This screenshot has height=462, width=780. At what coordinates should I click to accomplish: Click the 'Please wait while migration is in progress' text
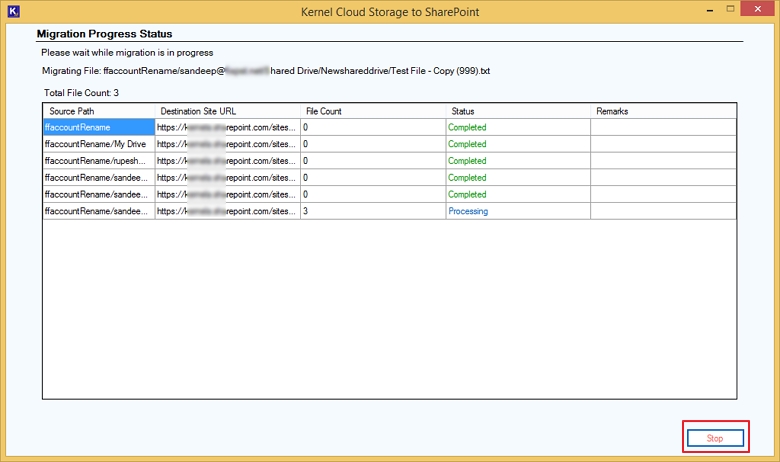(x=127, y=53)
